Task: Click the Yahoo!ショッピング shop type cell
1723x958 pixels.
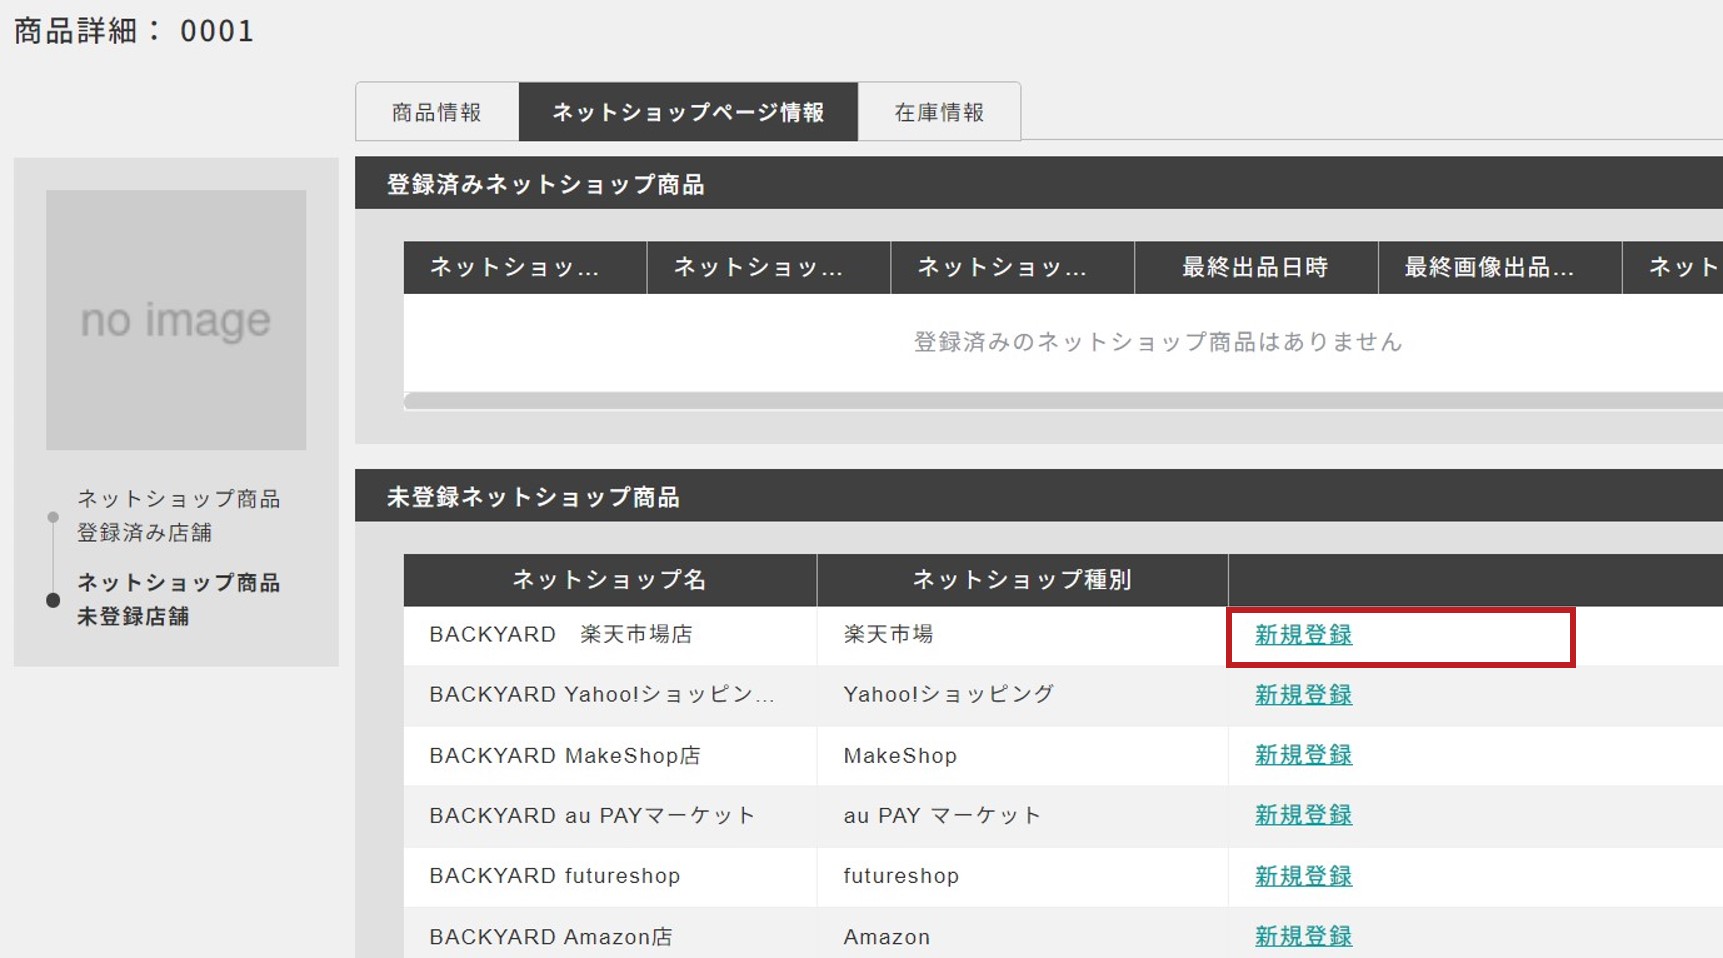Action: 1022,695
